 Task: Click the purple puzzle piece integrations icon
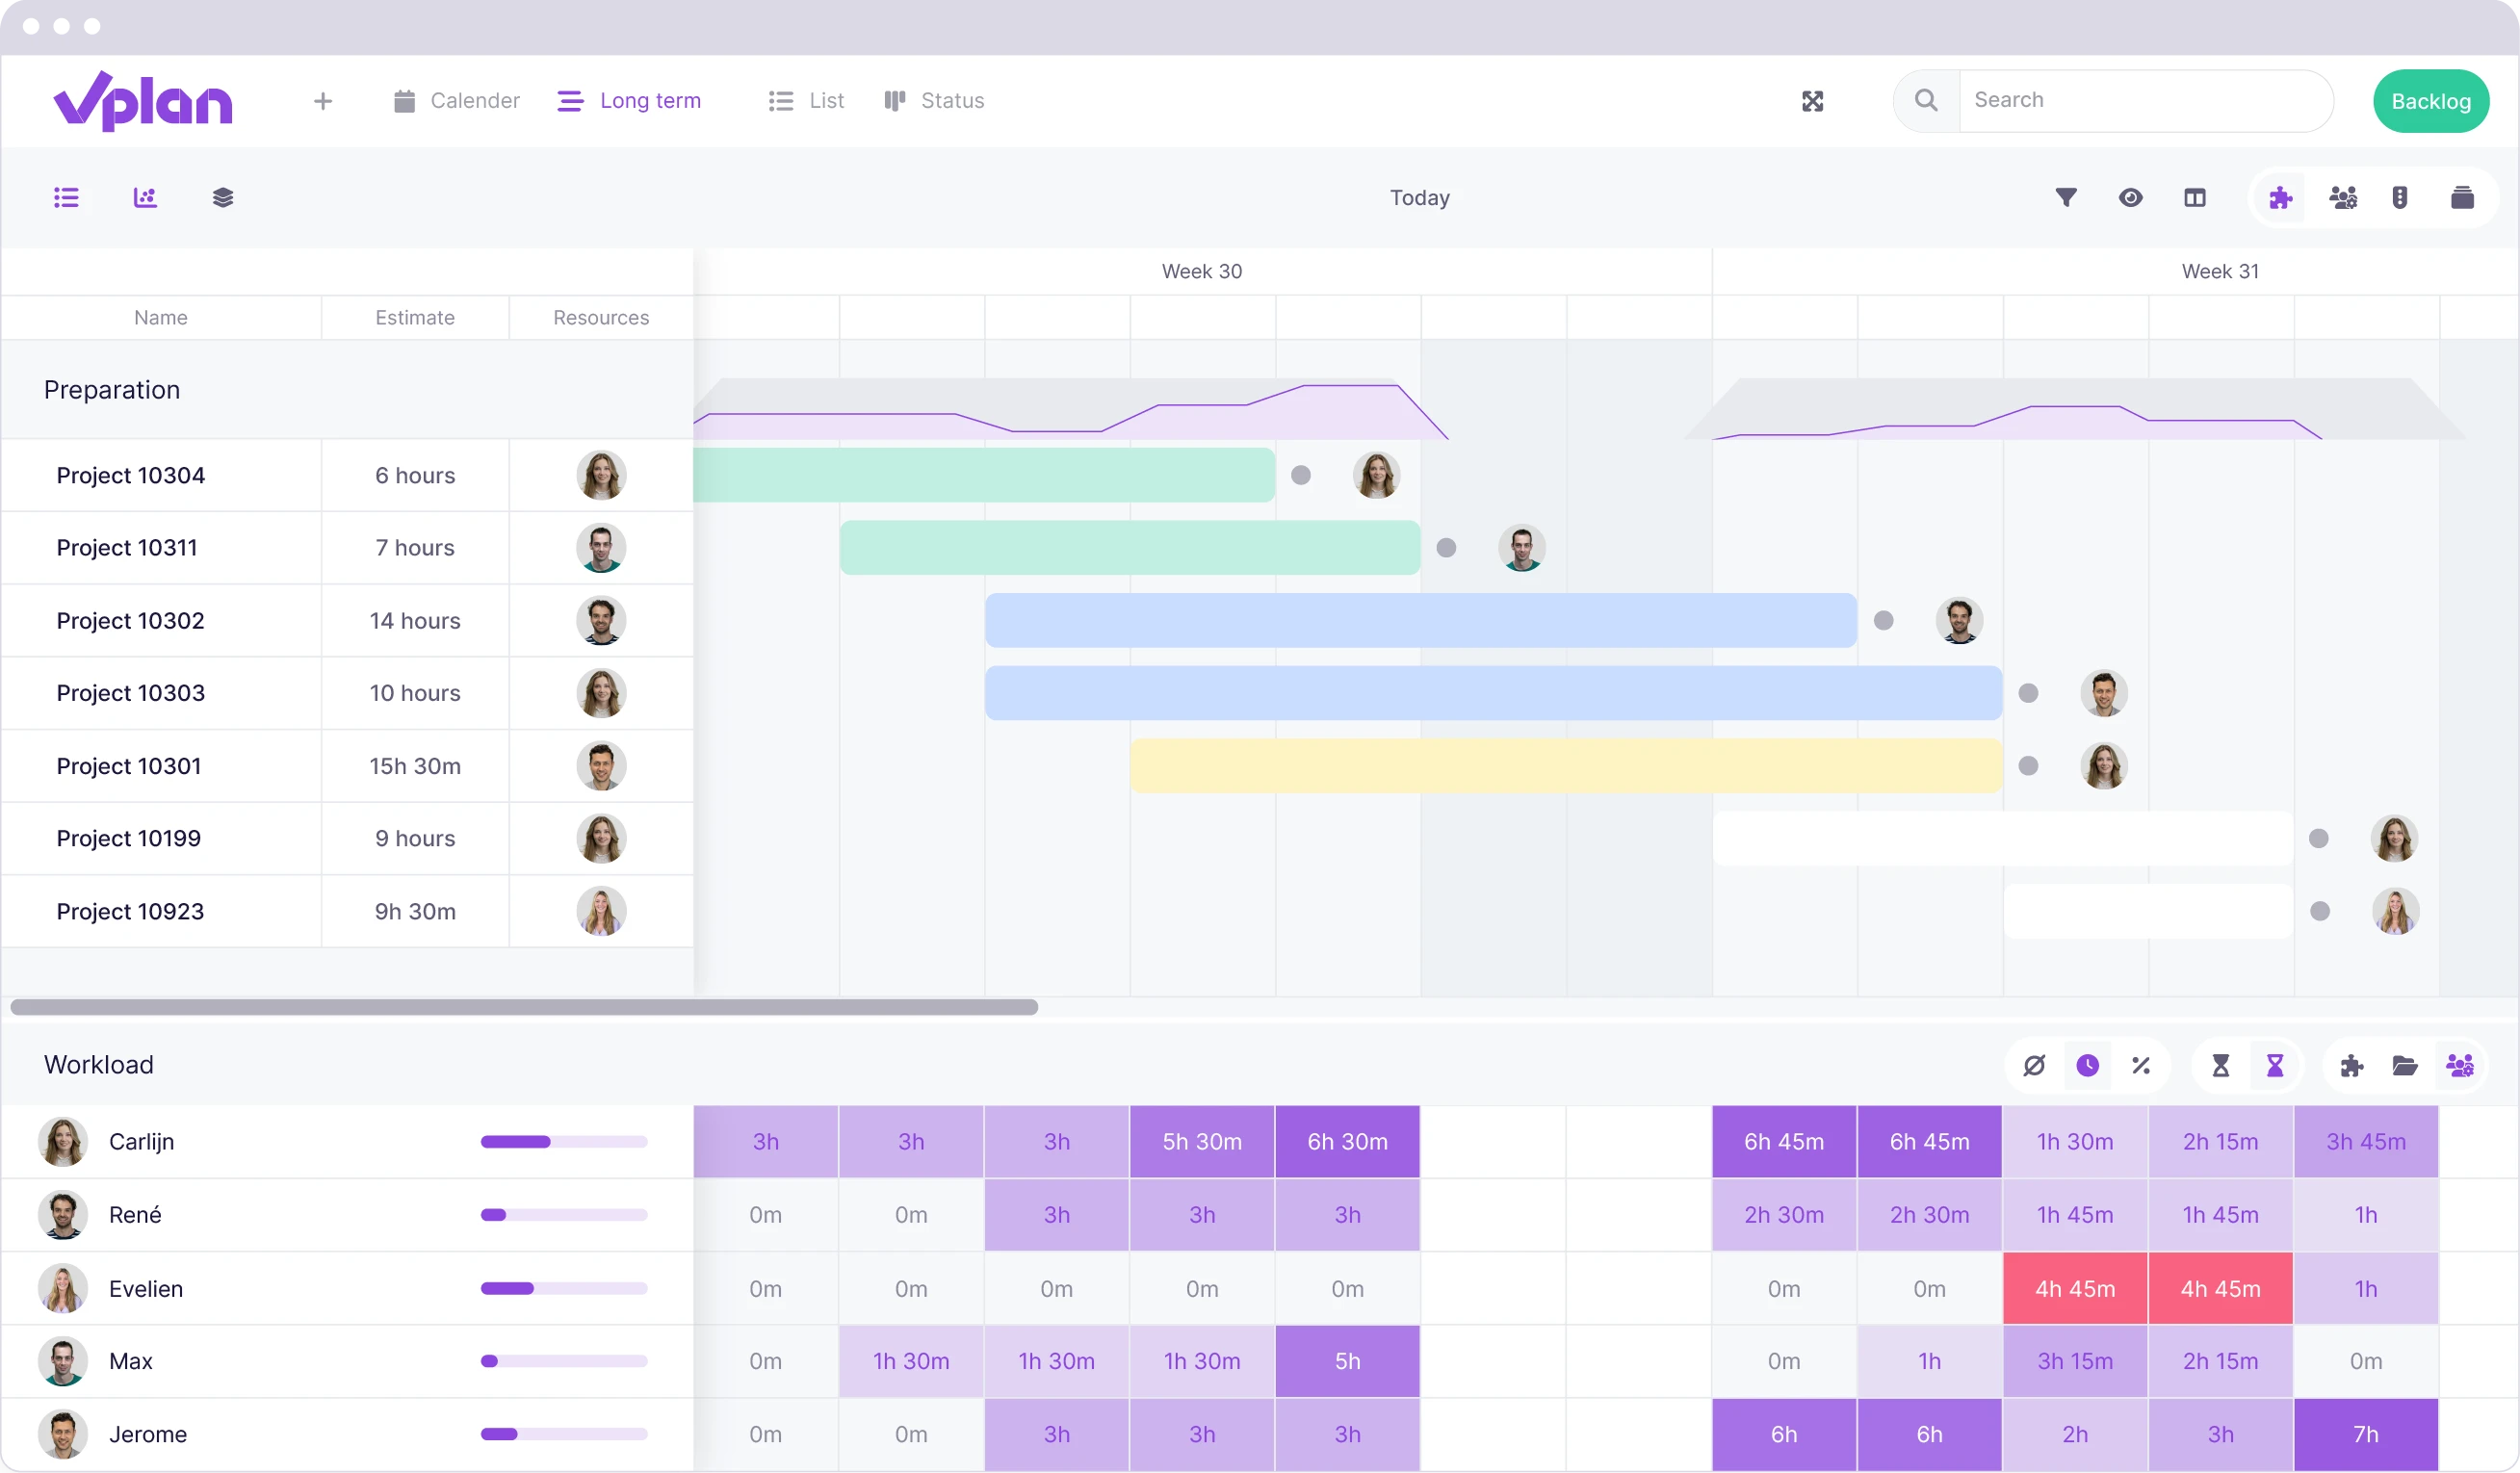tap(2281, 197)
